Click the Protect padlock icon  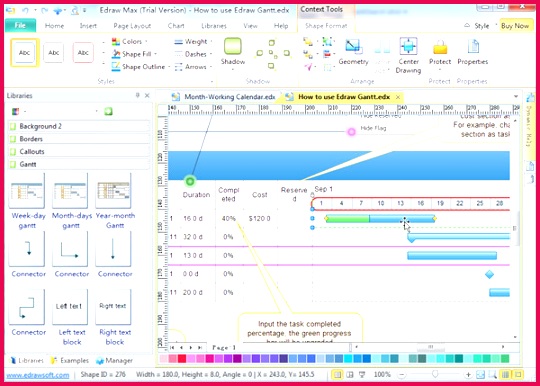(x=440, y=47)
